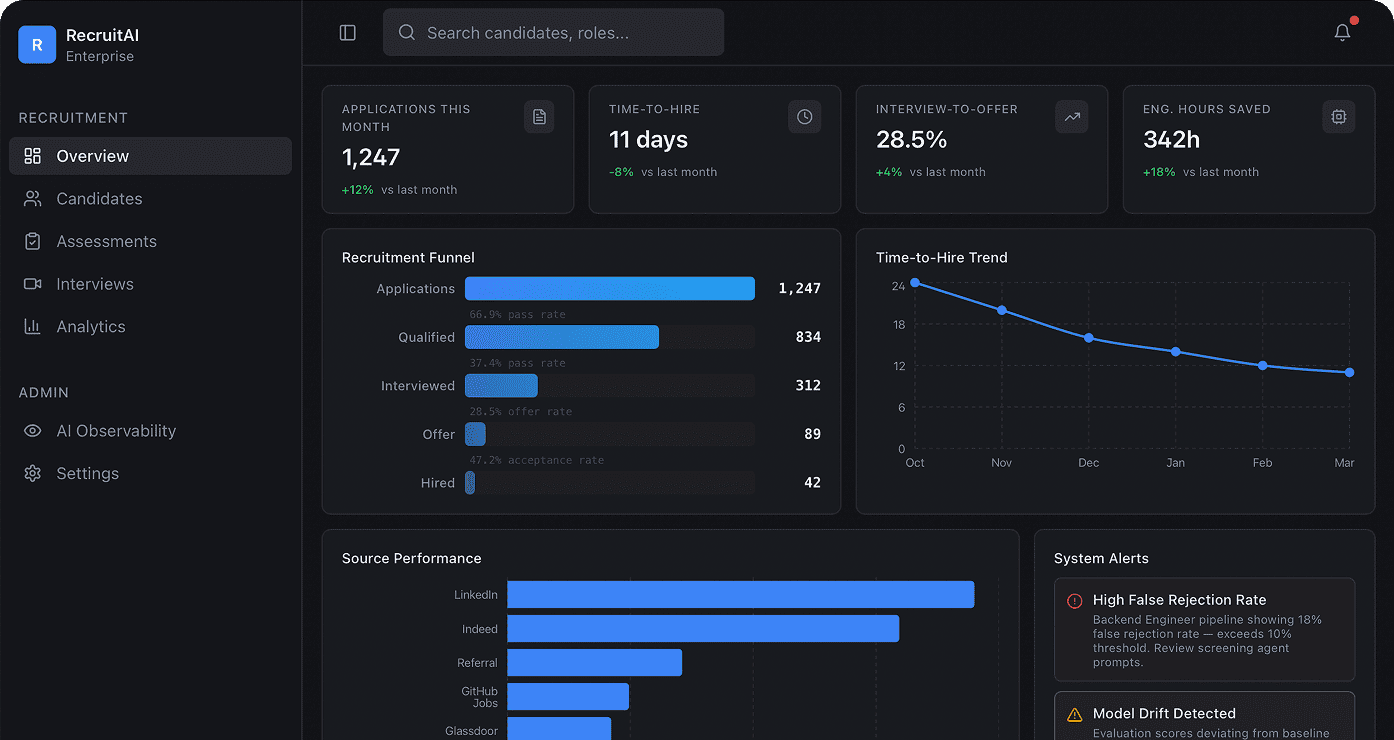Click the Dec data point on trend chart

1089,338
